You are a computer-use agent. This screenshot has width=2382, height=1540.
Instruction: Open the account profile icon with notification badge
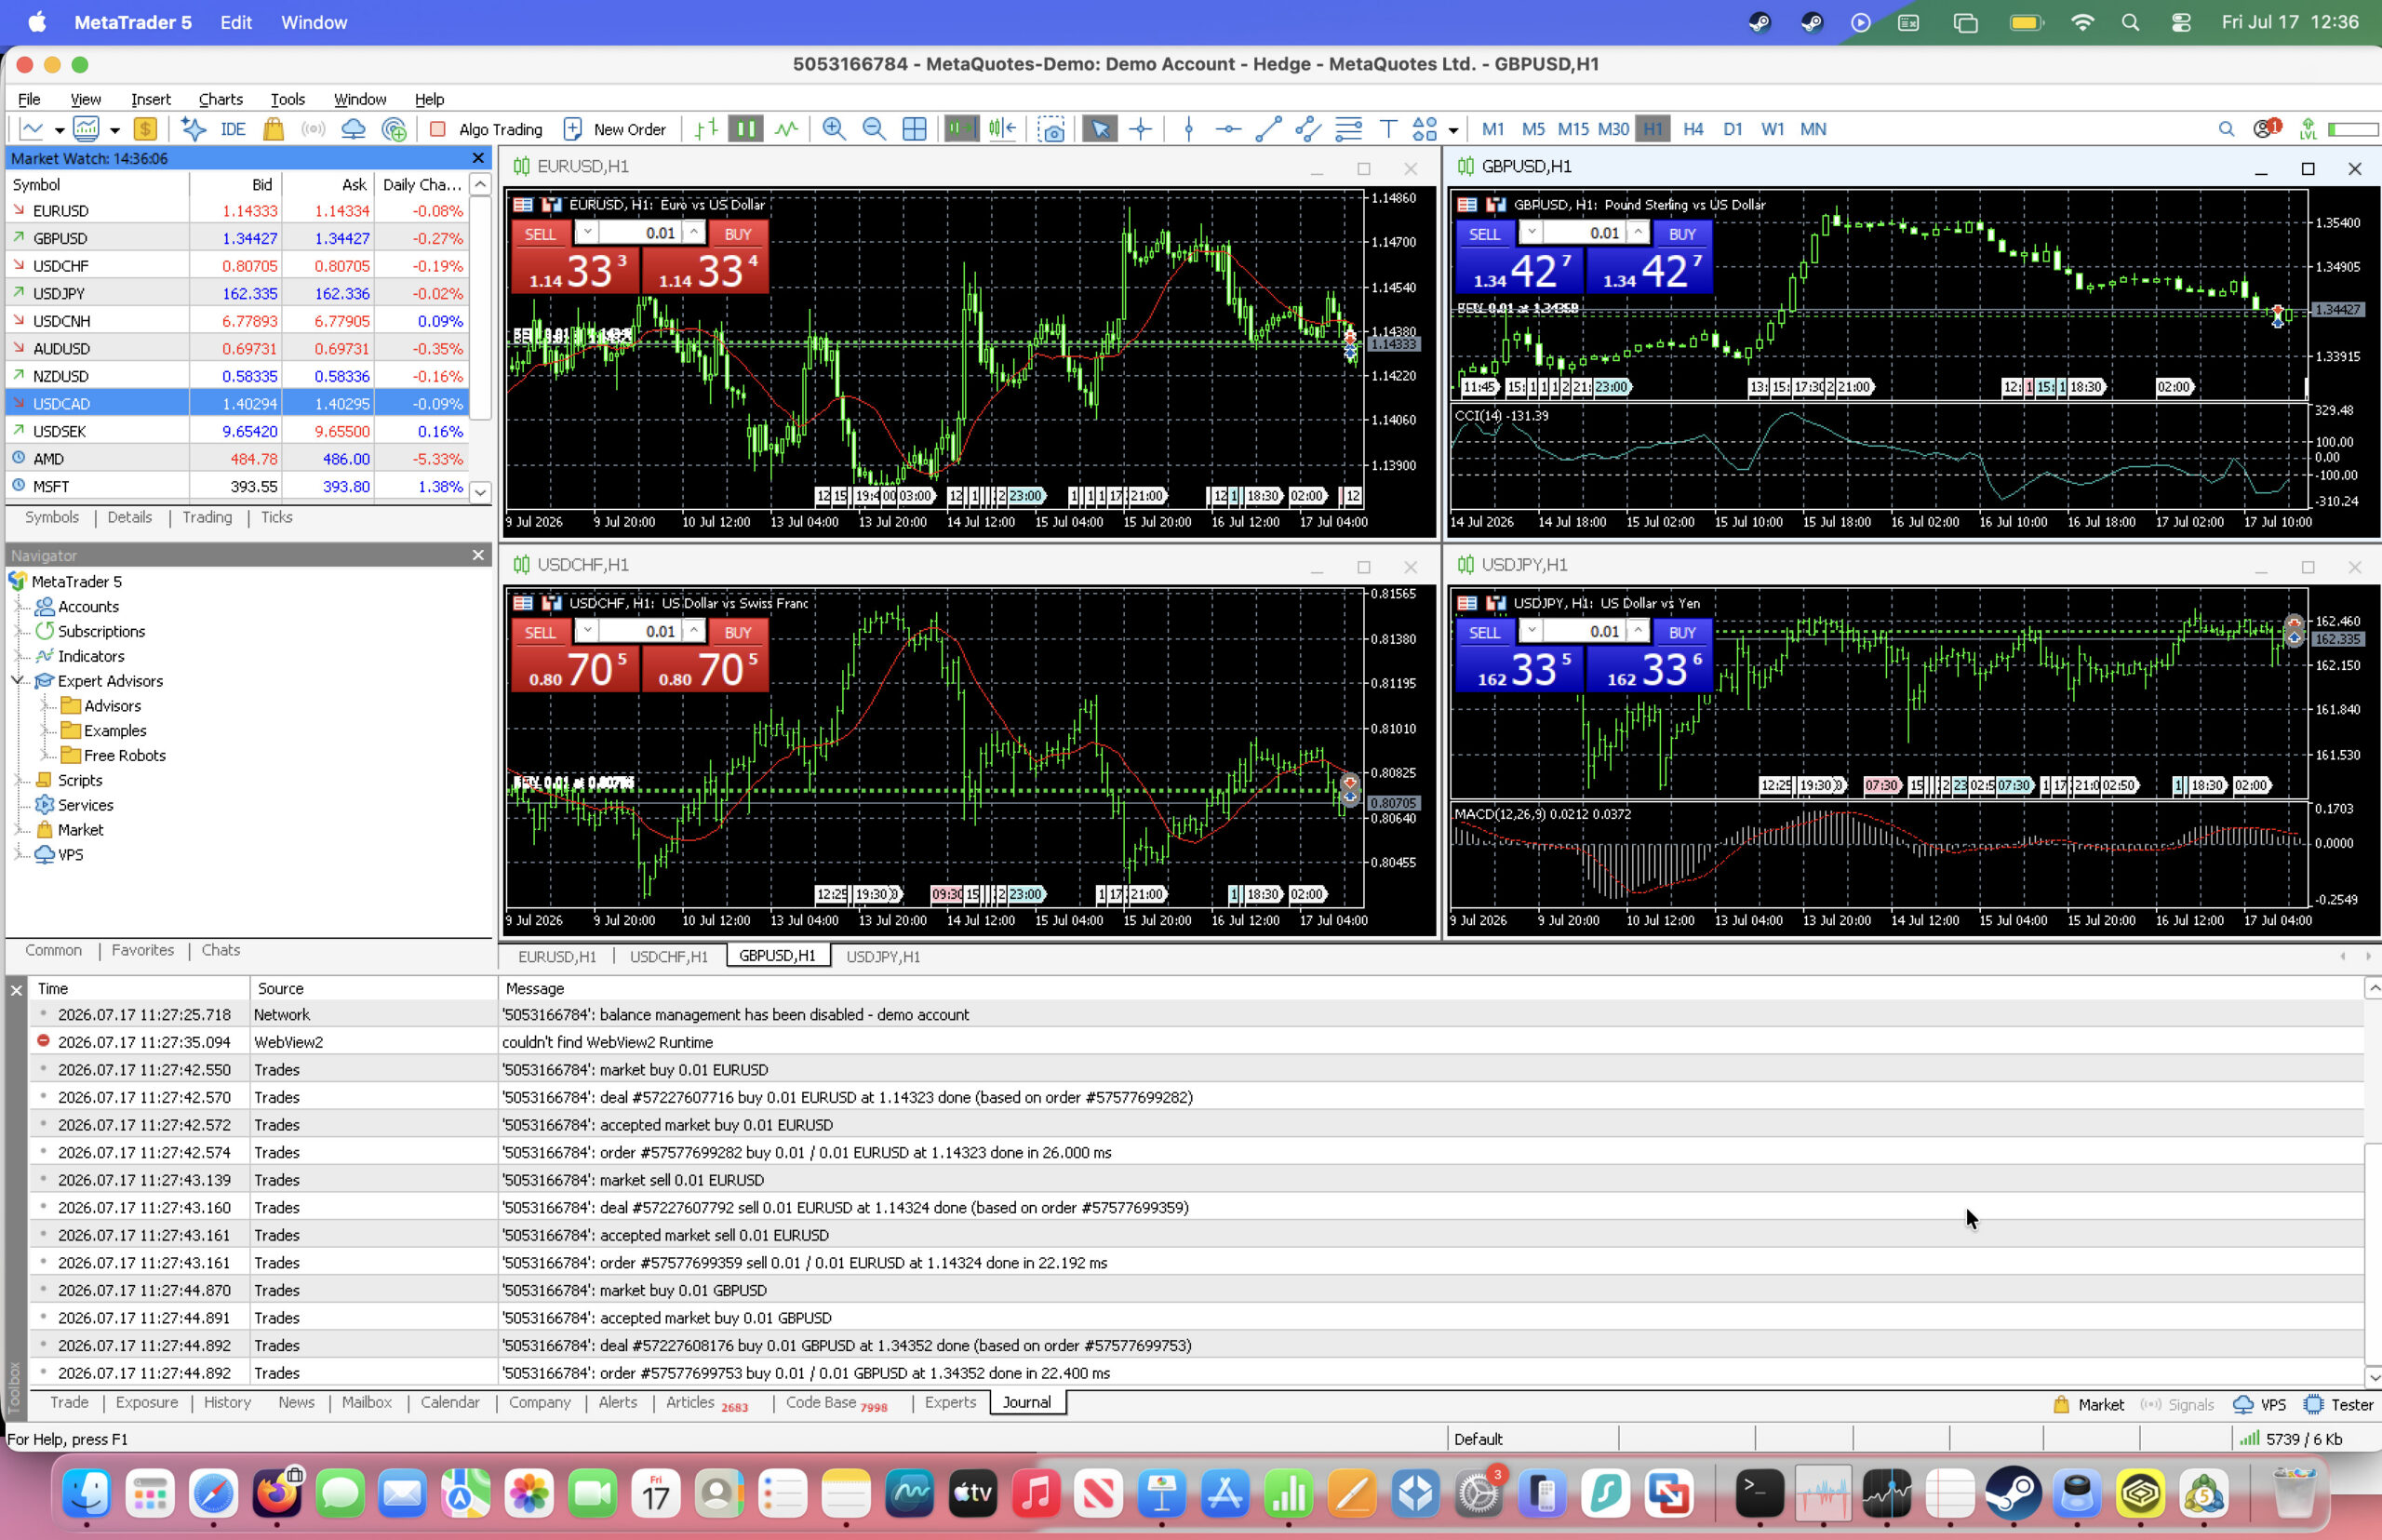[2266, 129]
